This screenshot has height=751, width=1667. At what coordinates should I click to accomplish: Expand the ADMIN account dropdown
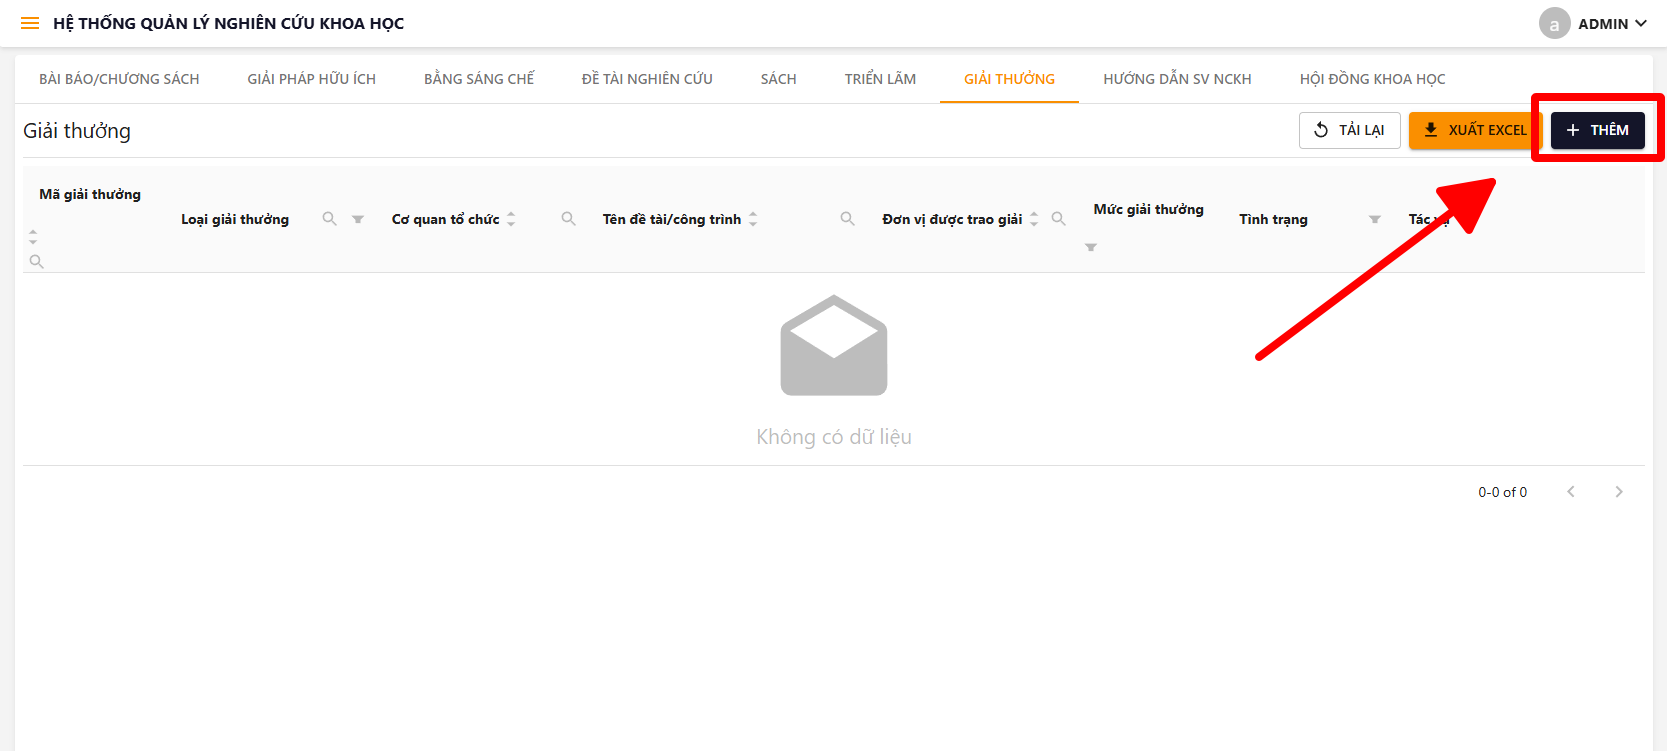click(x=1594, y=24)
